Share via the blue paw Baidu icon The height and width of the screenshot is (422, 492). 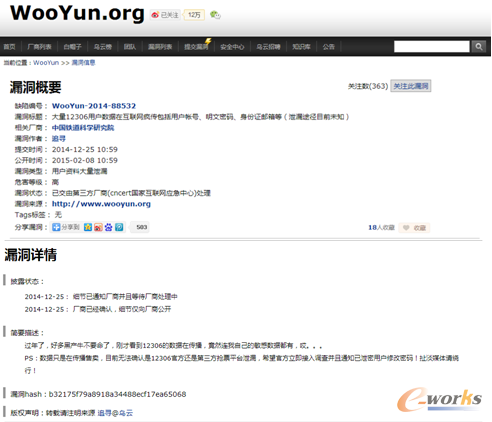pyautogui.click(x=108, y=227)
